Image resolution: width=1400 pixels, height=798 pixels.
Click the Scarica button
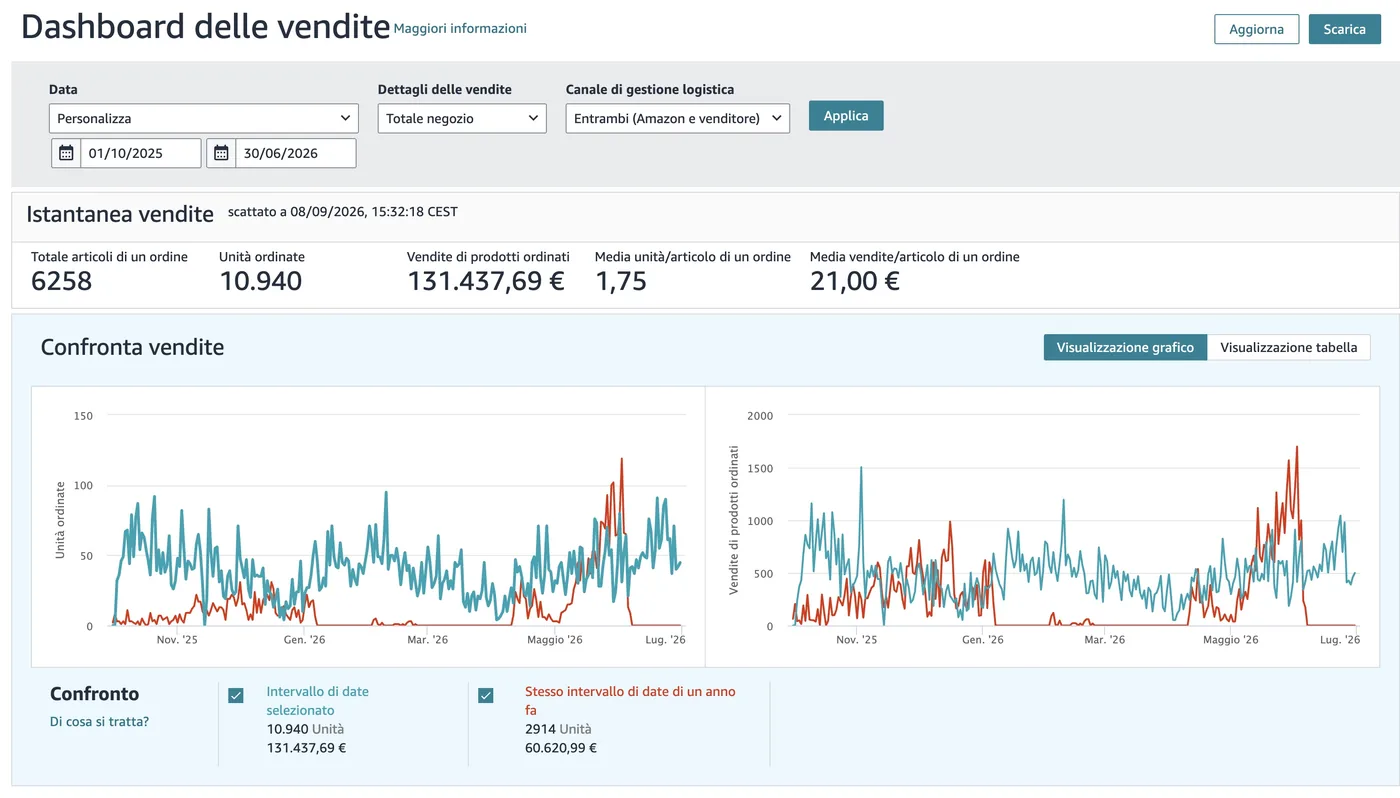click(1344, 29)
